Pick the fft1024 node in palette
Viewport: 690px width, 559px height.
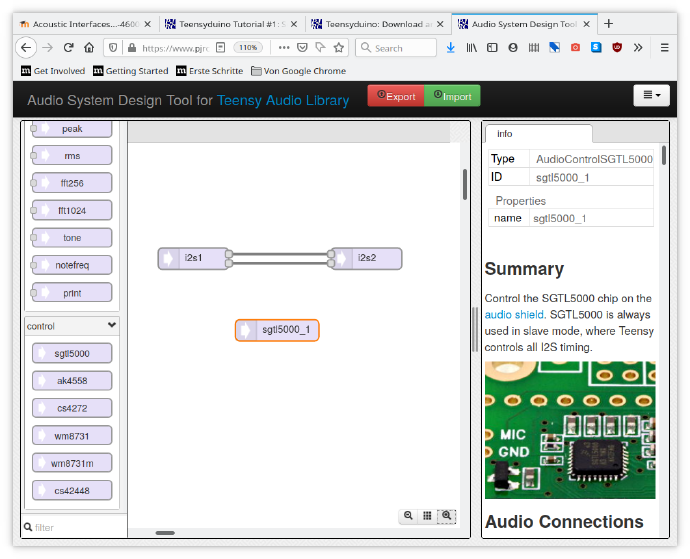72,210
